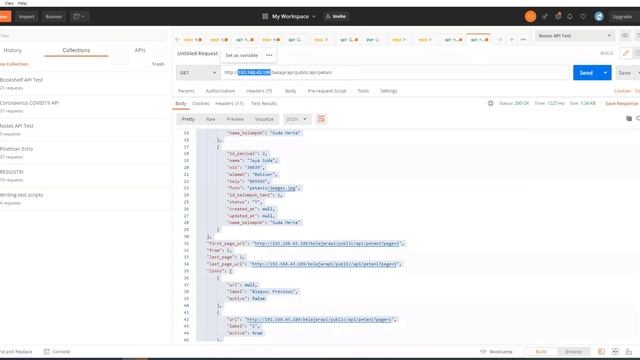The height and width of the screenshot is (360, 640).
Task: Click the wrap lines icon in response toolbar
Action: (321, 119)
